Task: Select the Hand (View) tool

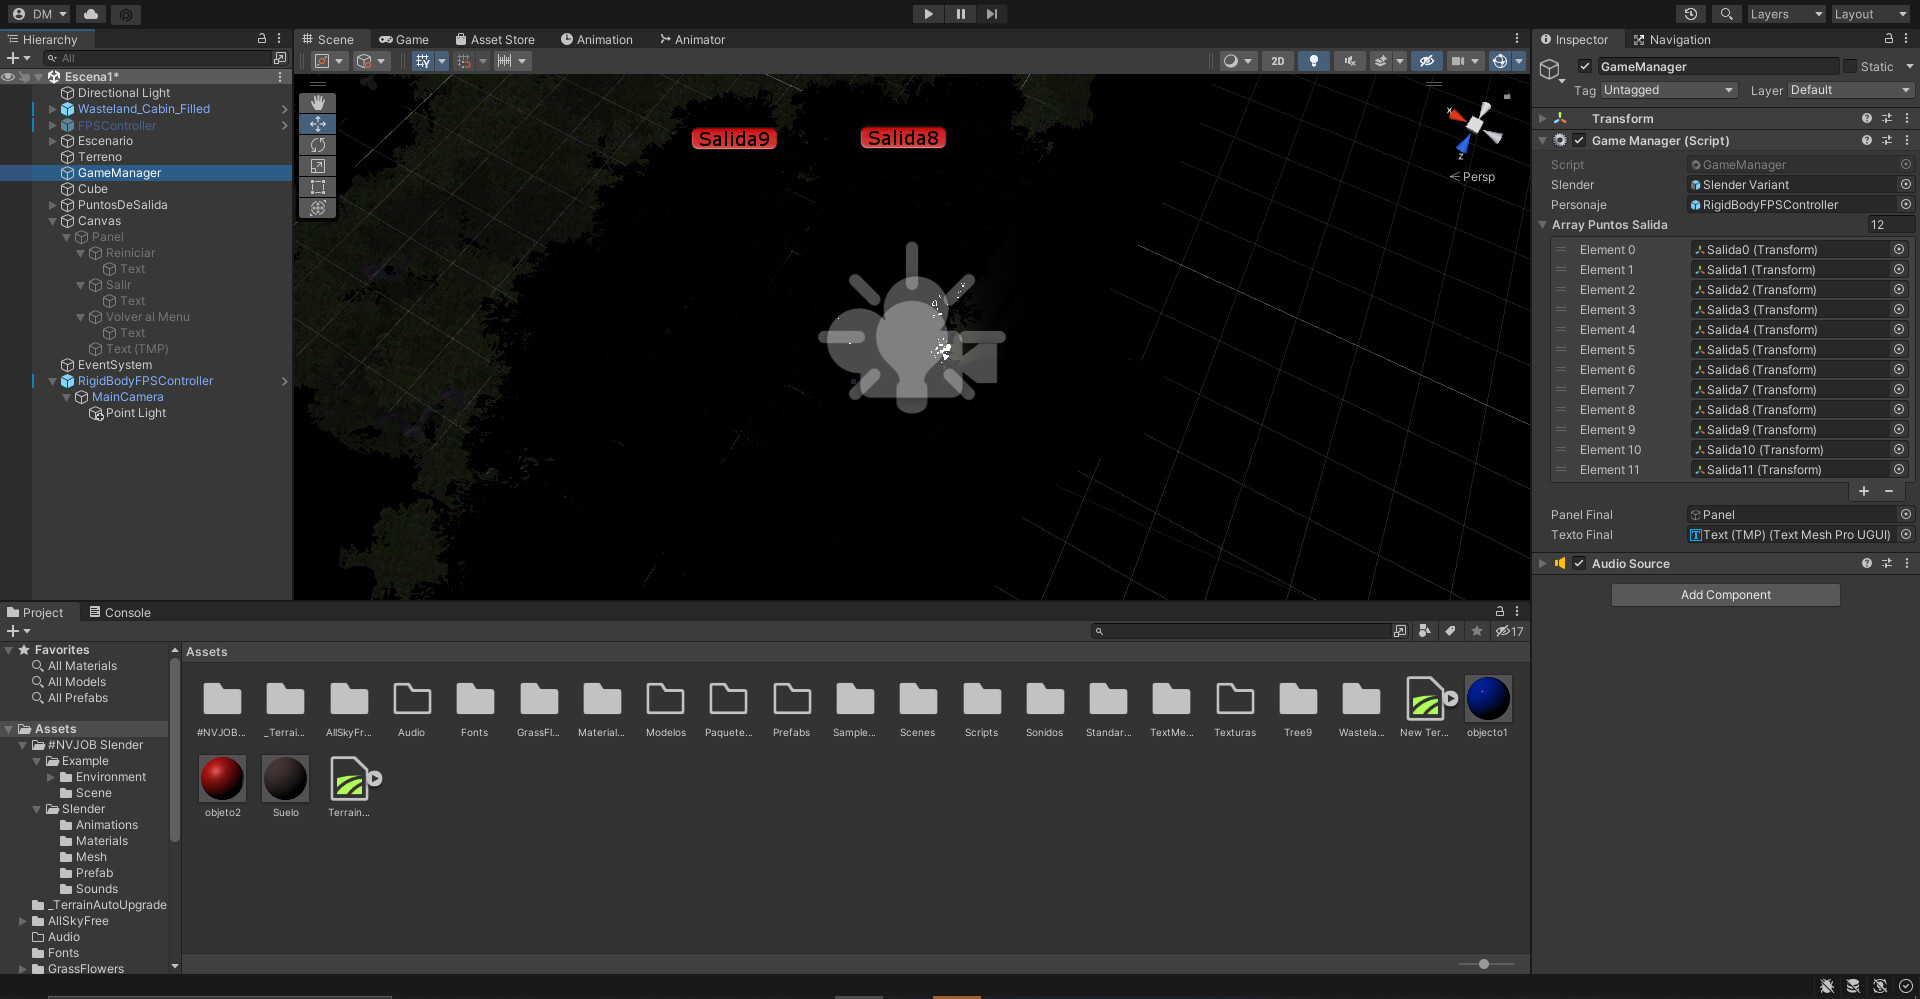Action: point(317,103)
